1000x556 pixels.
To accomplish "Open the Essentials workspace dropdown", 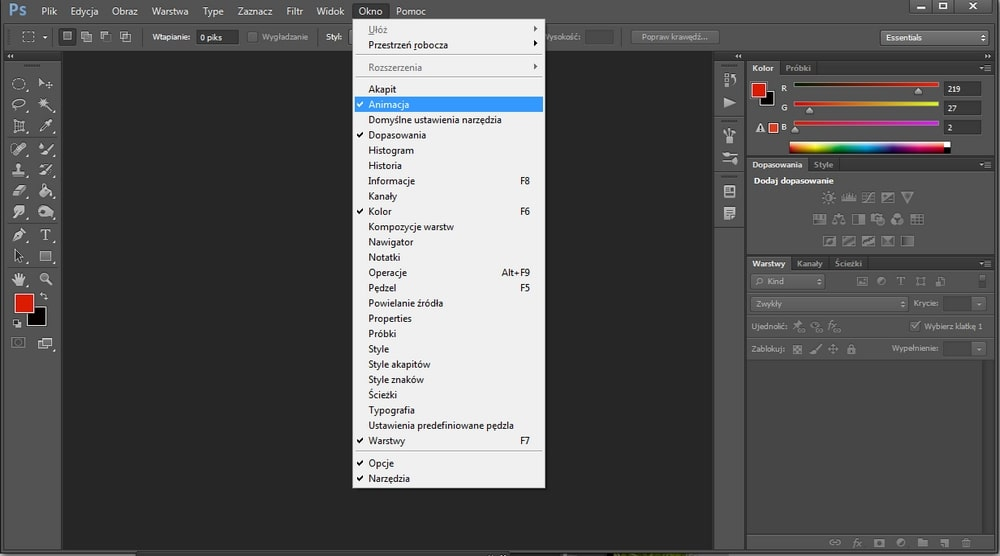I will (x=934, y=38).
